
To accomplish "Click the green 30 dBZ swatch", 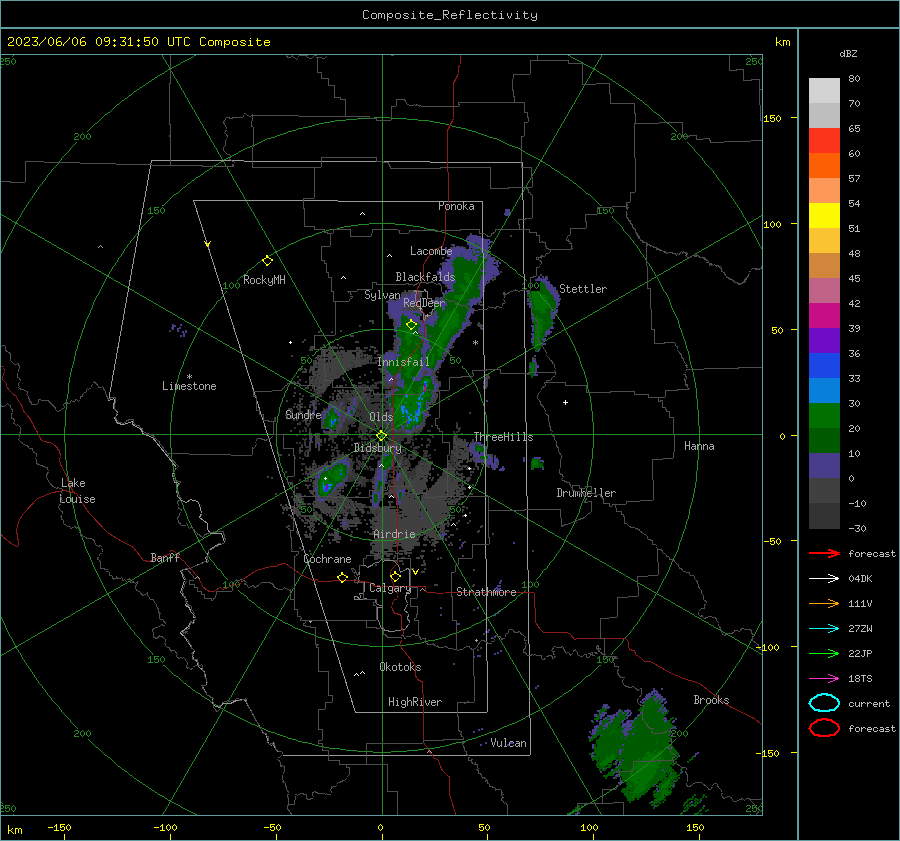I will tap(824, 415).
